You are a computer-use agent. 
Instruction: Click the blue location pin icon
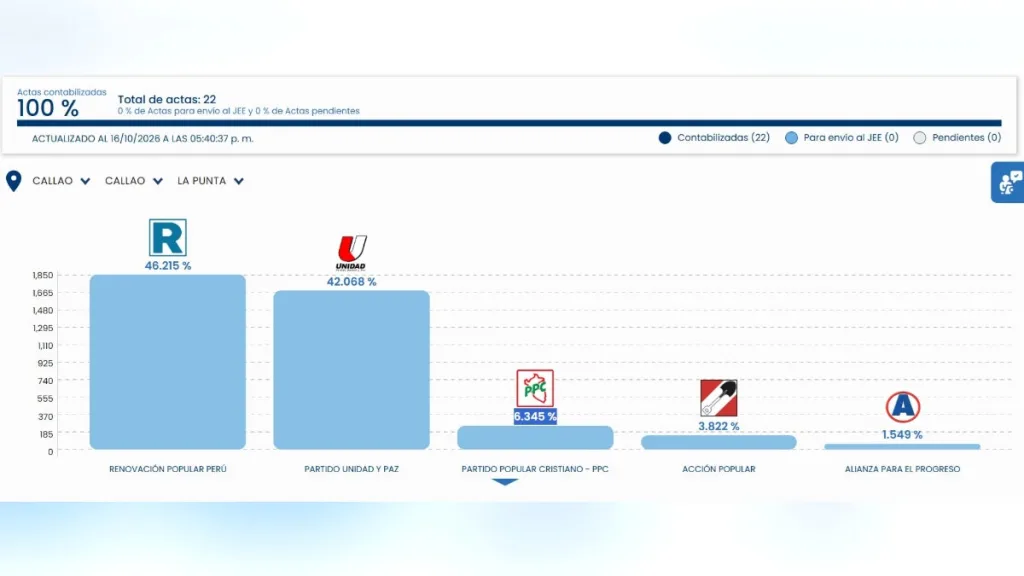click(x=14, y=181)
